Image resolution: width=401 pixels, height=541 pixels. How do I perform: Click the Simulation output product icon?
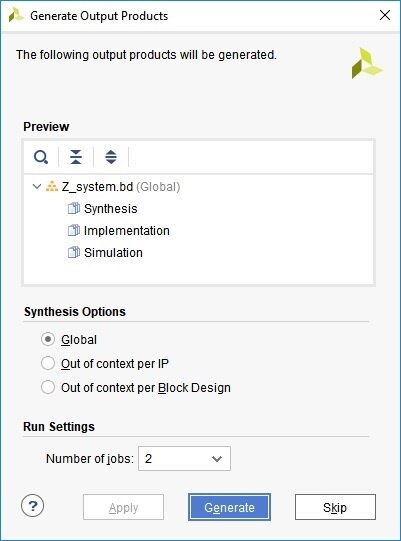click(74, 253)
